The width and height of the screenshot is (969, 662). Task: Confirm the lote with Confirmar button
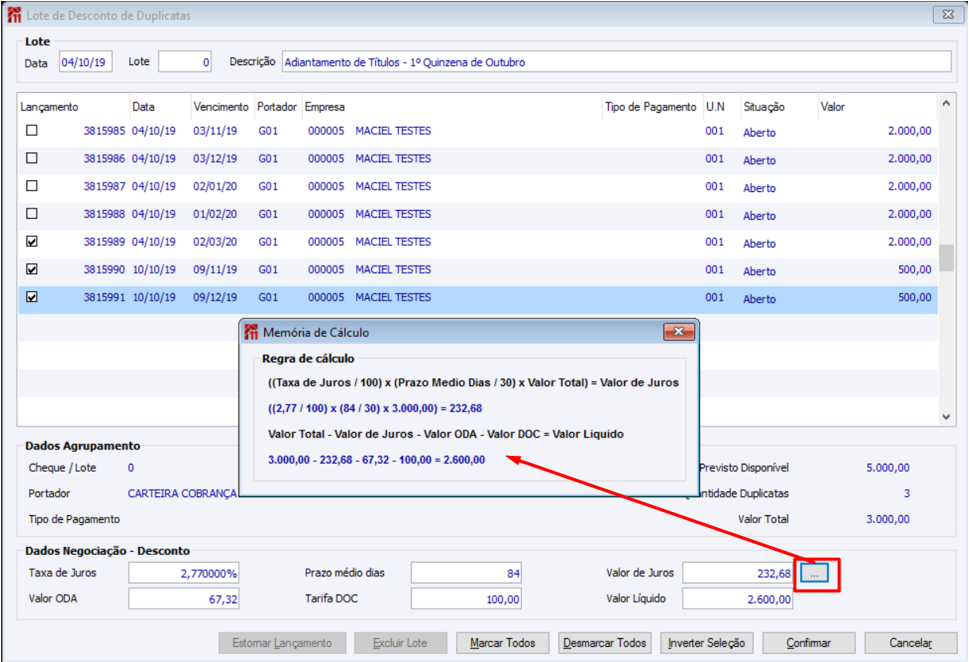(808, 643)
